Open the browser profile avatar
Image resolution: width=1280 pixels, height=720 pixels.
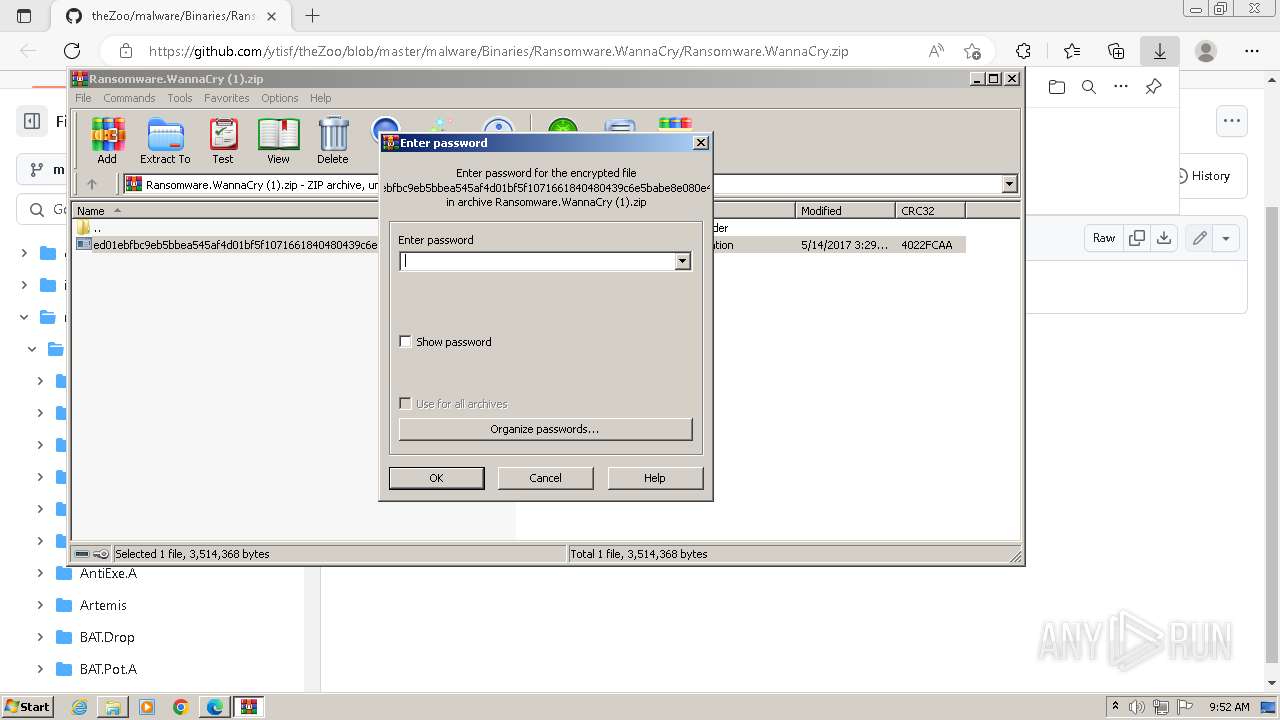[x=1206, y=51]
